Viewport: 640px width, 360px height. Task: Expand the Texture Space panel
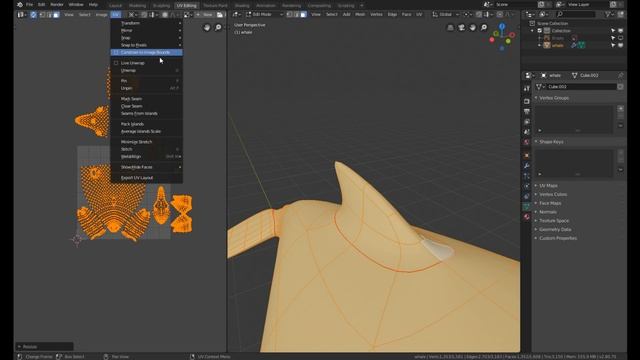pos(553,220)
